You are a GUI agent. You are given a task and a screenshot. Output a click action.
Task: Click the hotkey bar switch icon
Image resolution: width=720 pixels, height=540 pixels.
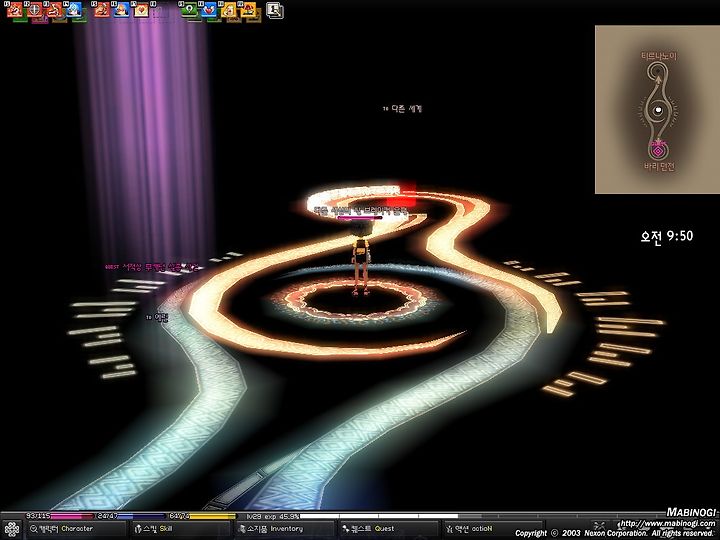(x=275, y=11)
